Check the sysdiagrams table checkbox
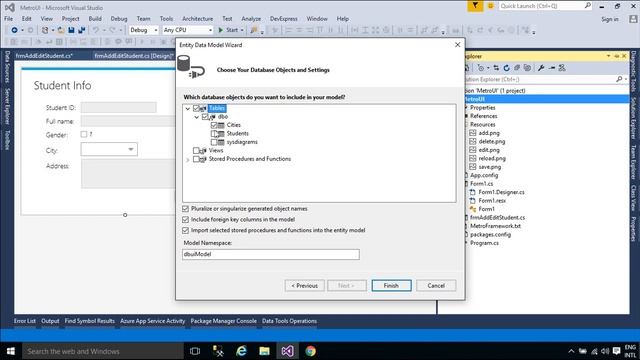 tap(214, 142)
